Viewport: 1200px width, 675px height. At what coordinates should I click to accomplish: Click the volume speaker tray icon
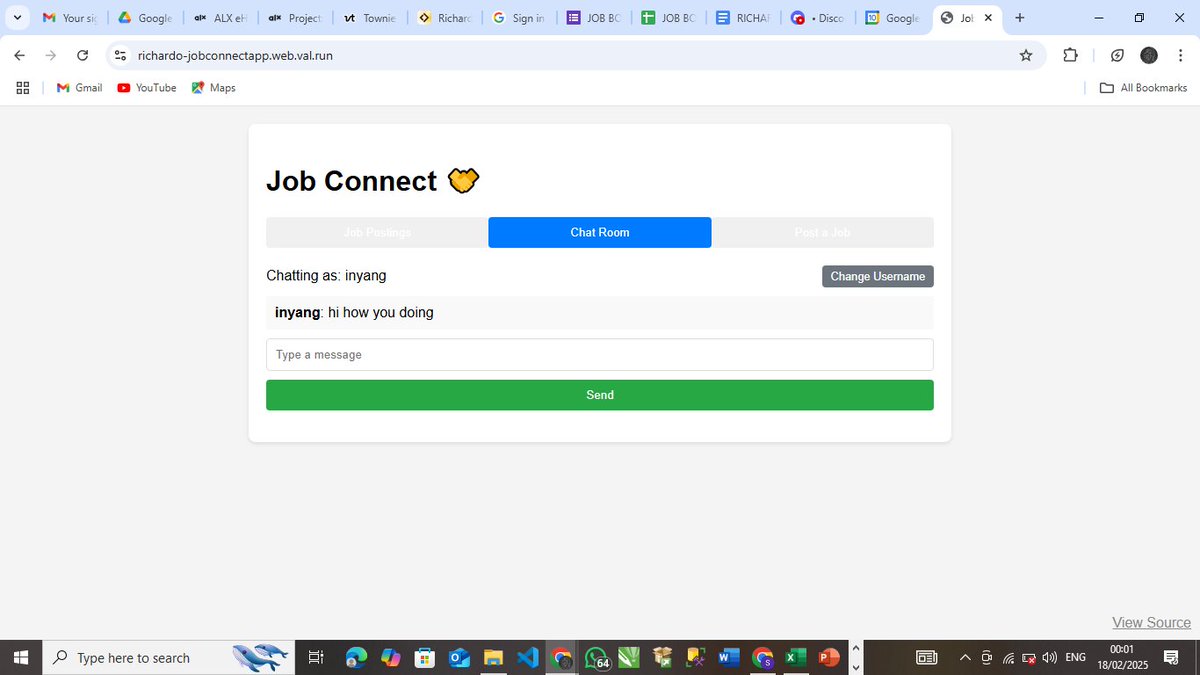pos(1050,657)
